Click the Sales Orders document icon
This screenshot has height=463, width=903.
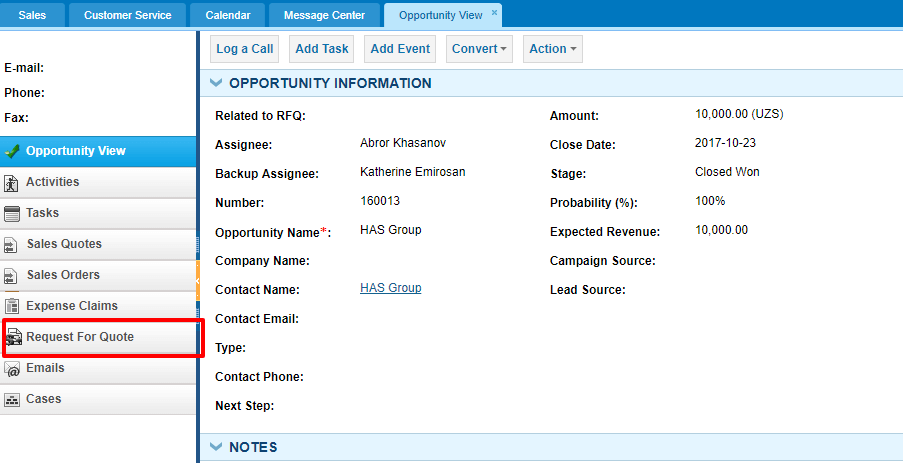[11, 276]
